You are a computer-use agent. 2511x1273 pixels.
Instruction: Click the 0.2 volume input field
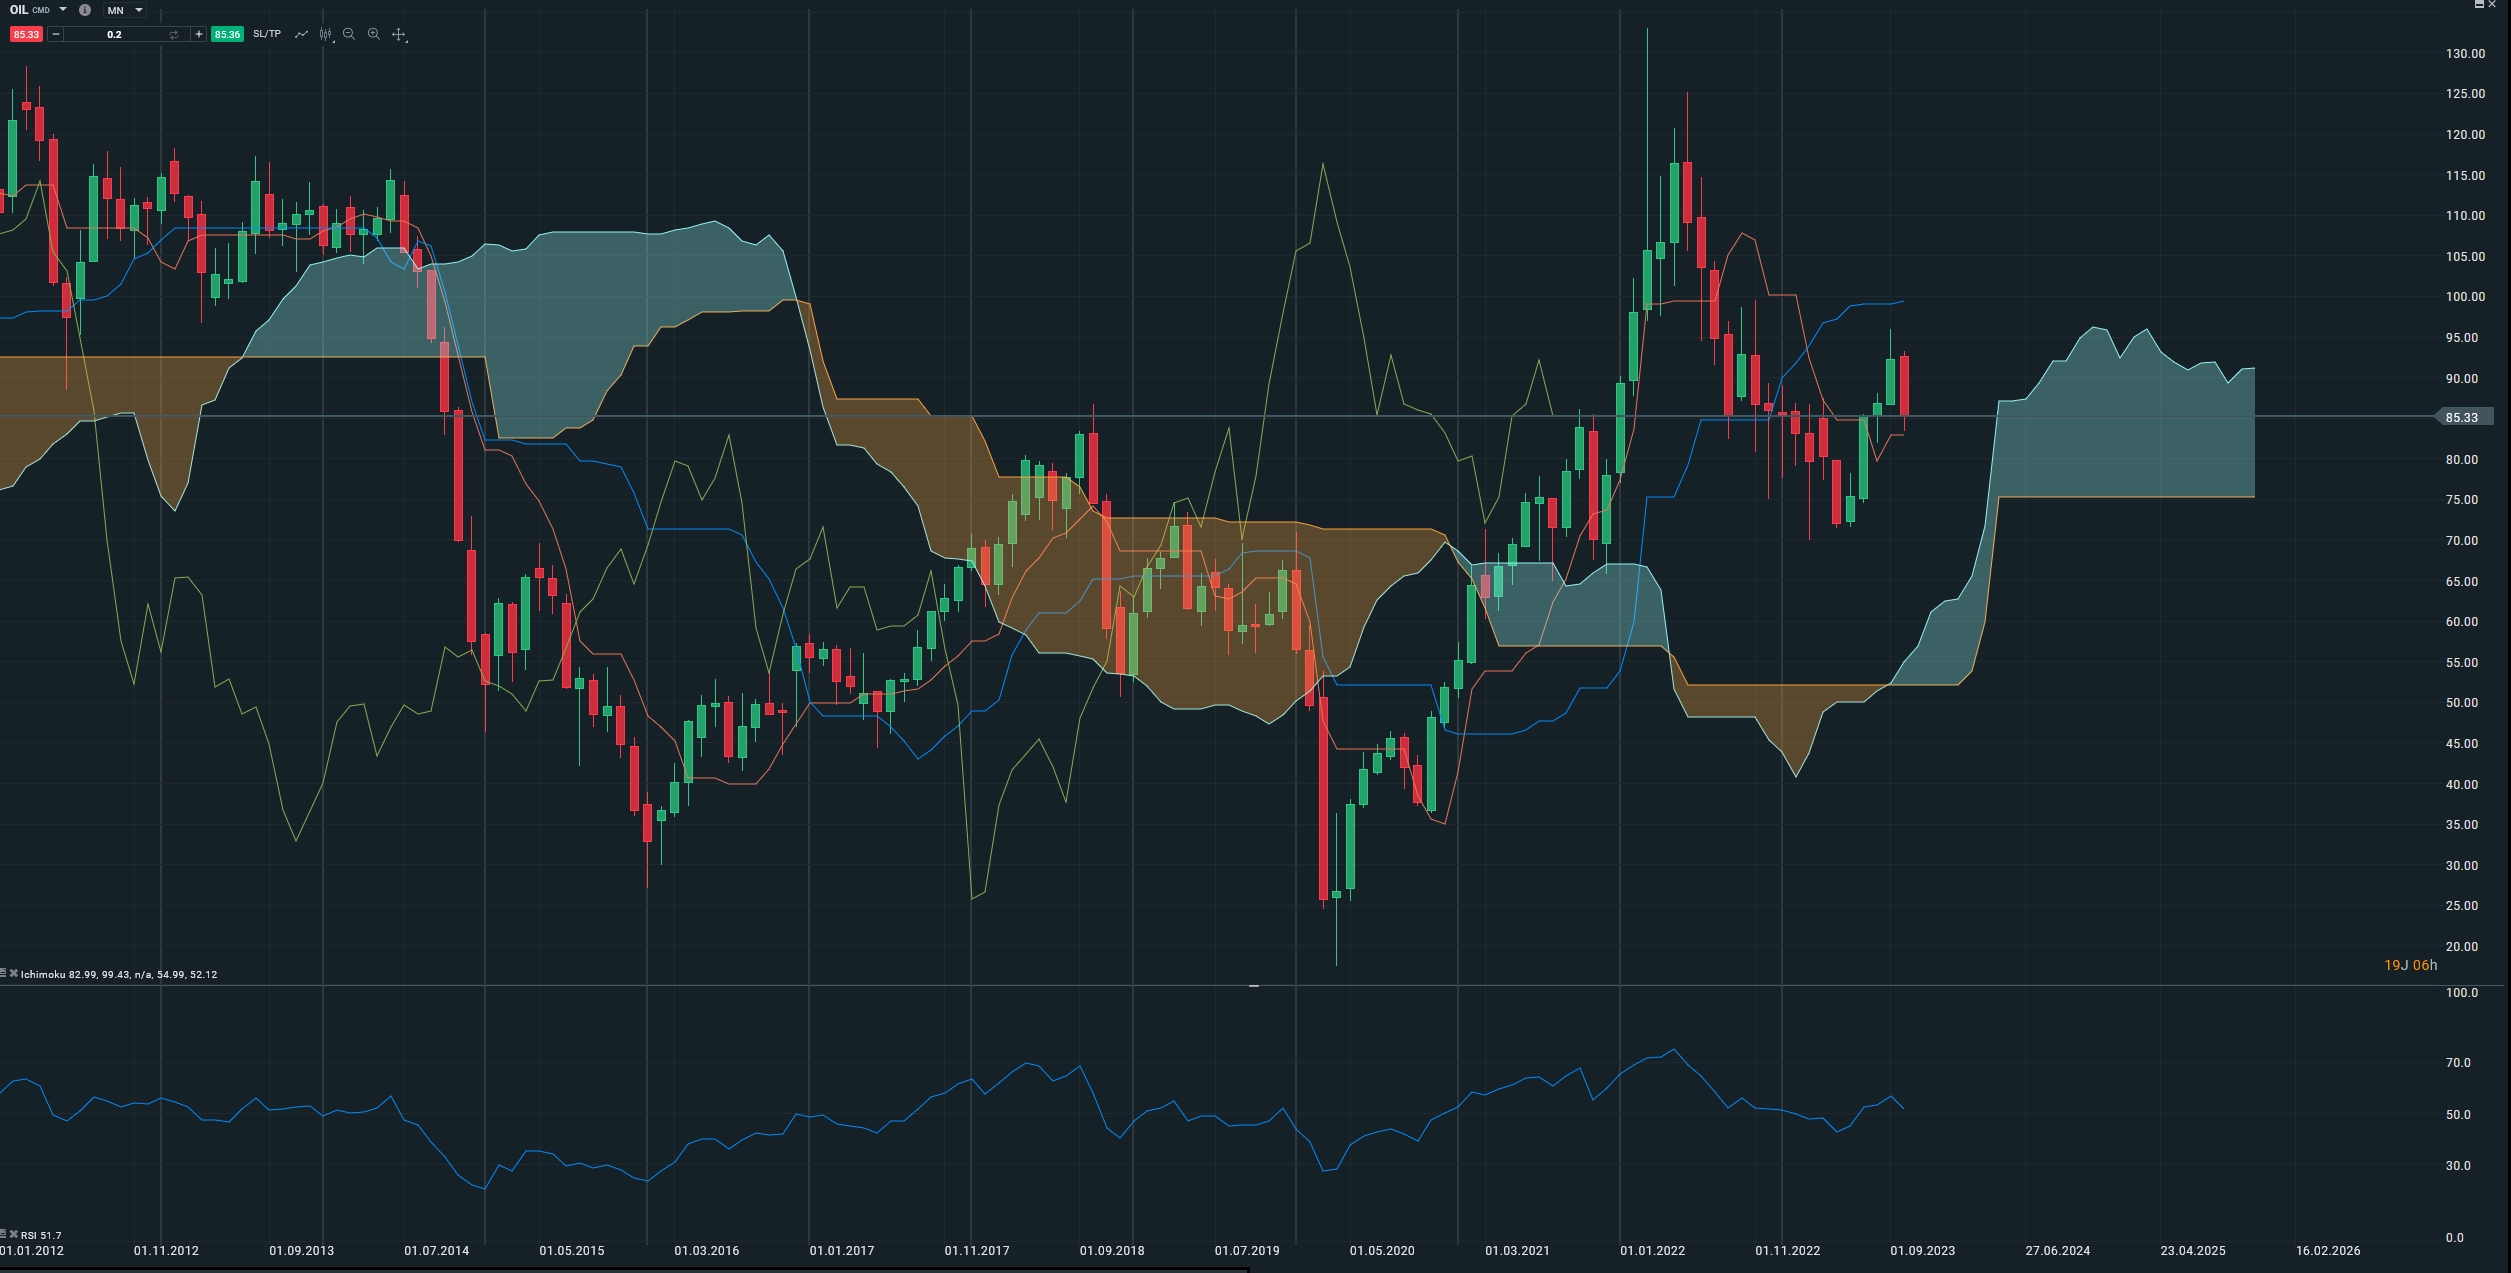(x=115, y=34)
